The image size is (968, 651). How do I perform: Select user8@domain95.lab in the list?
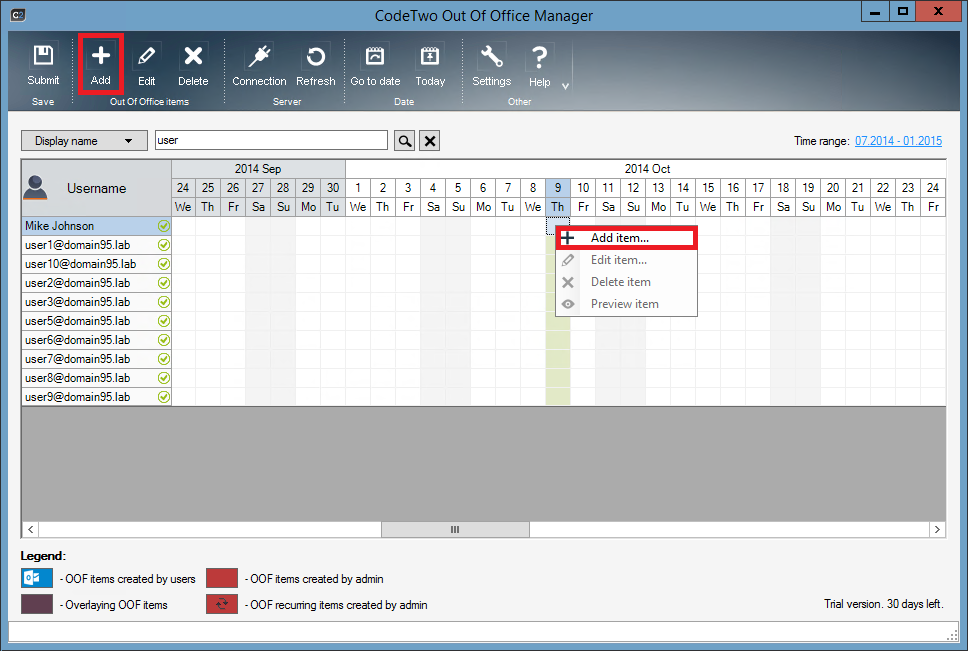[x=96, y=378]
